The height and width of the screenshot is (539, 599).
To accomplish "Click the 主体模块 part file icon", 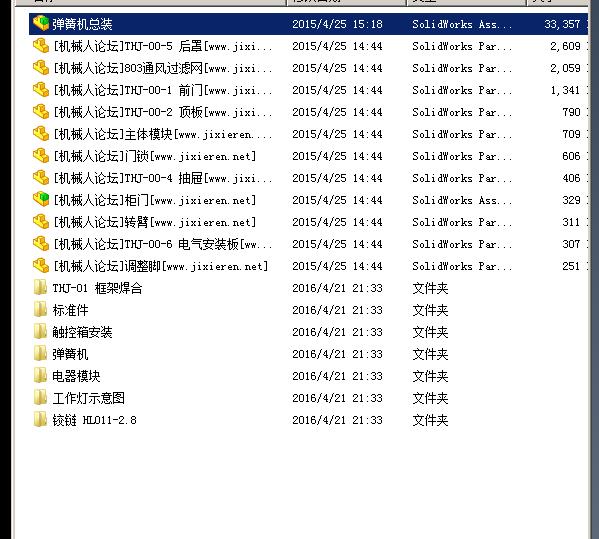I will click(x=41, y=134).
